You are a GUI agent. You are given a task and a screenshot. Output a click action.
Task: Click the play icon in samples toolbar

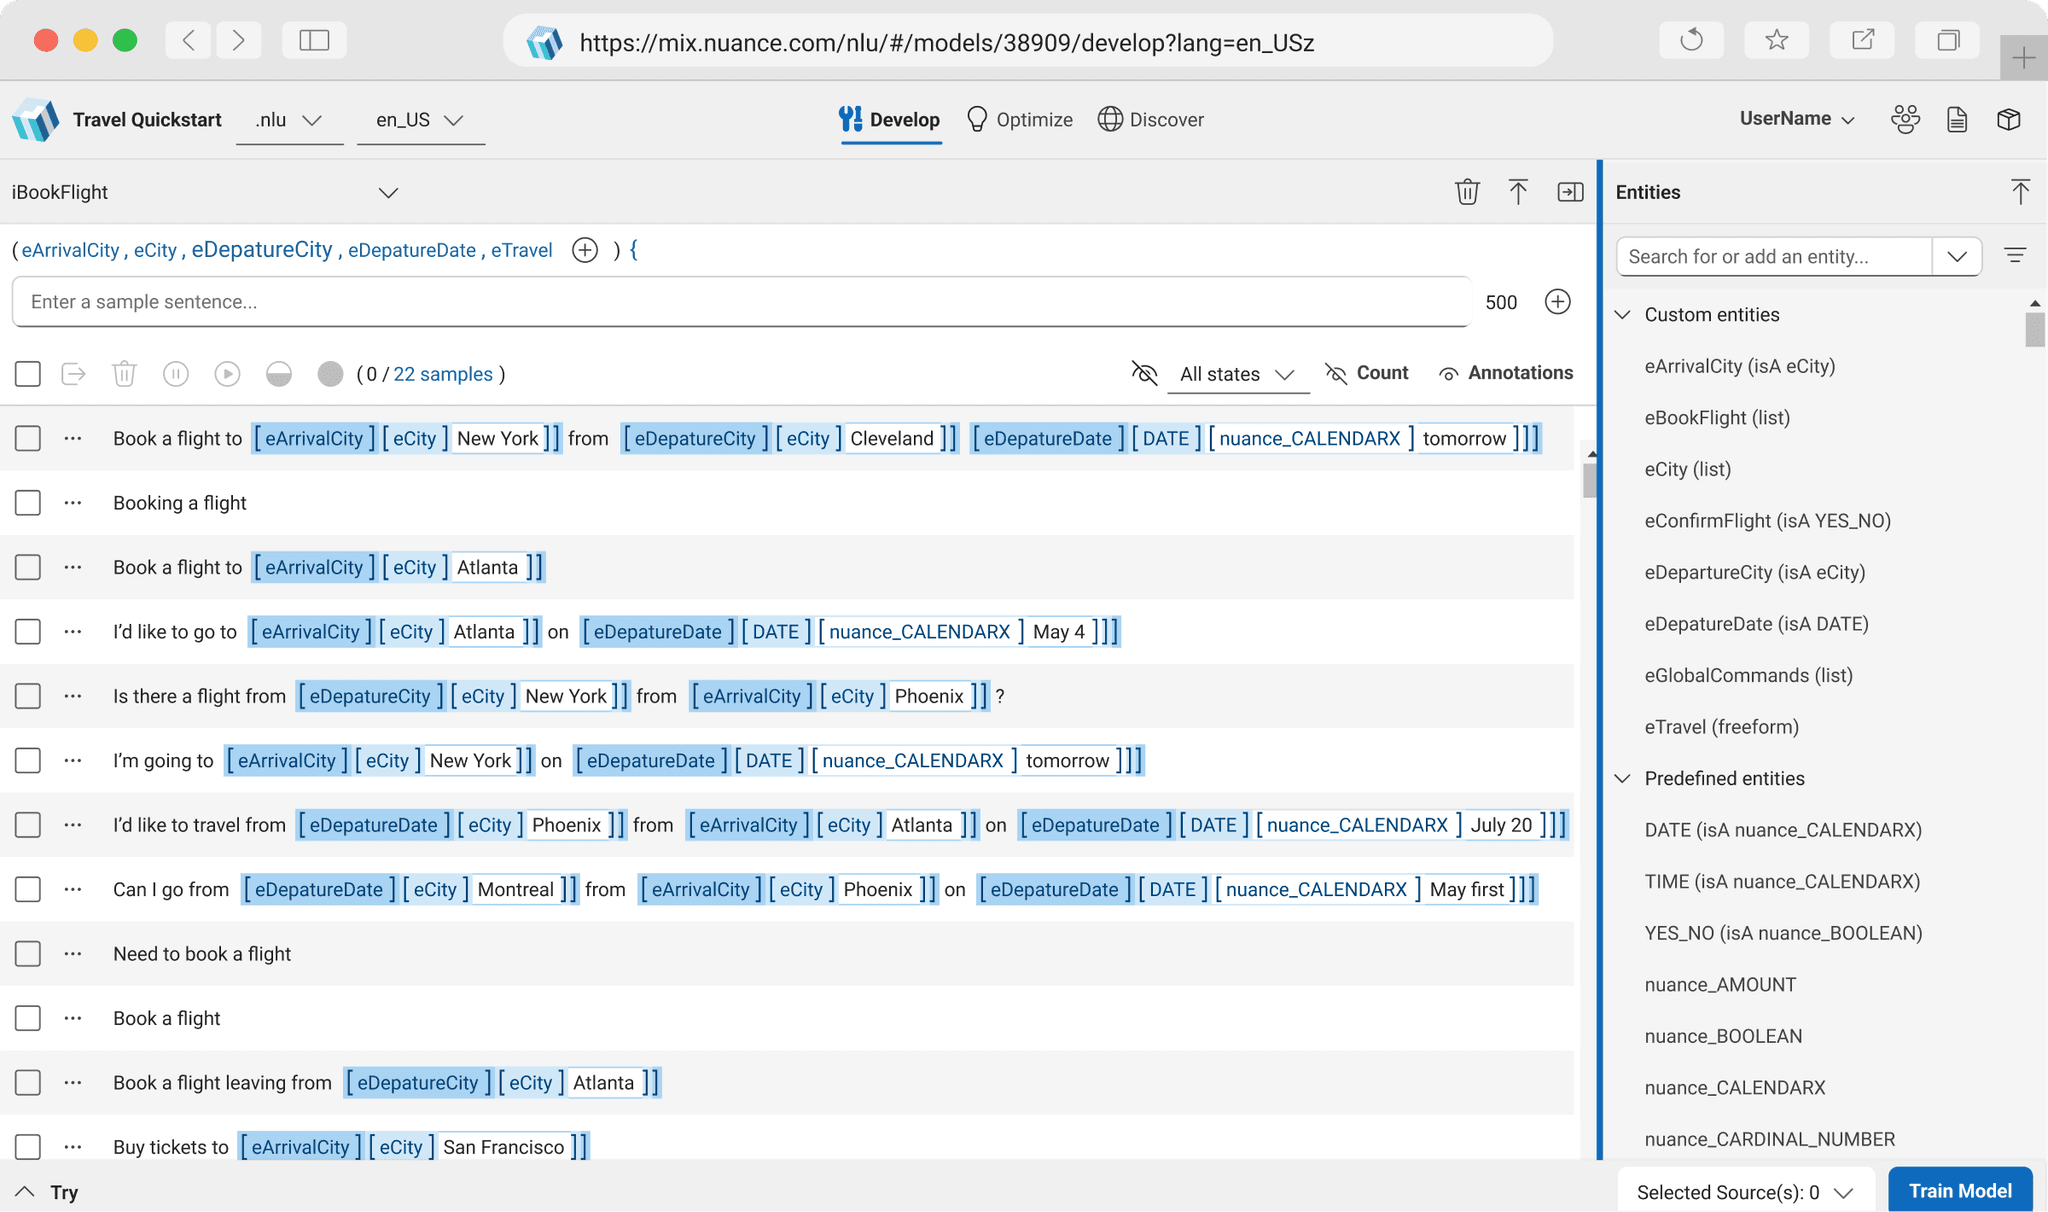click(x=227, y=374)
